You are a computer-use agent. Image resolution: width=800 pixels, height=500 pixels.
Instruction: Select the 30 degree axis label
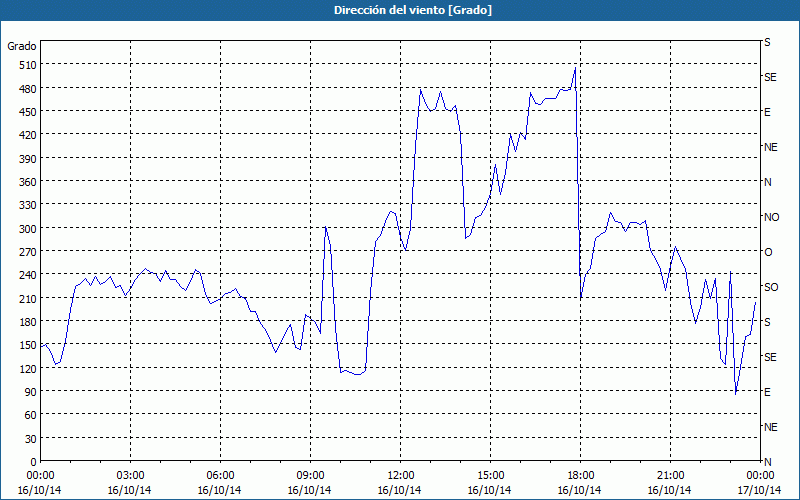[31, 439]
